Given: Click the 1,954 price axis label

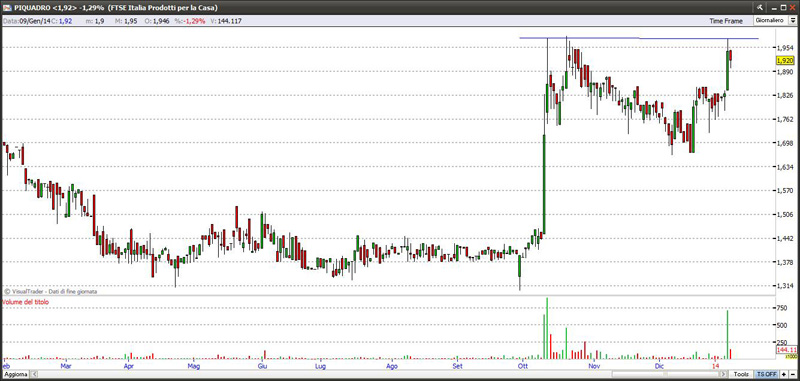Looking at the screenshot, I should 785,47.
